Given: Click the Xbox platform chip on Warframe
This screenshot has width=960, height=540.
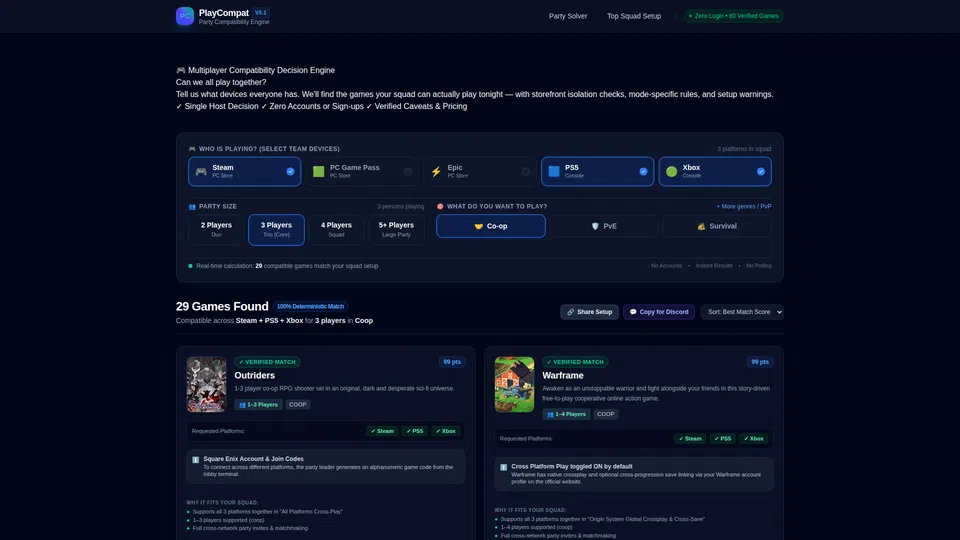Looking at the screenshot, I should 753,438.
